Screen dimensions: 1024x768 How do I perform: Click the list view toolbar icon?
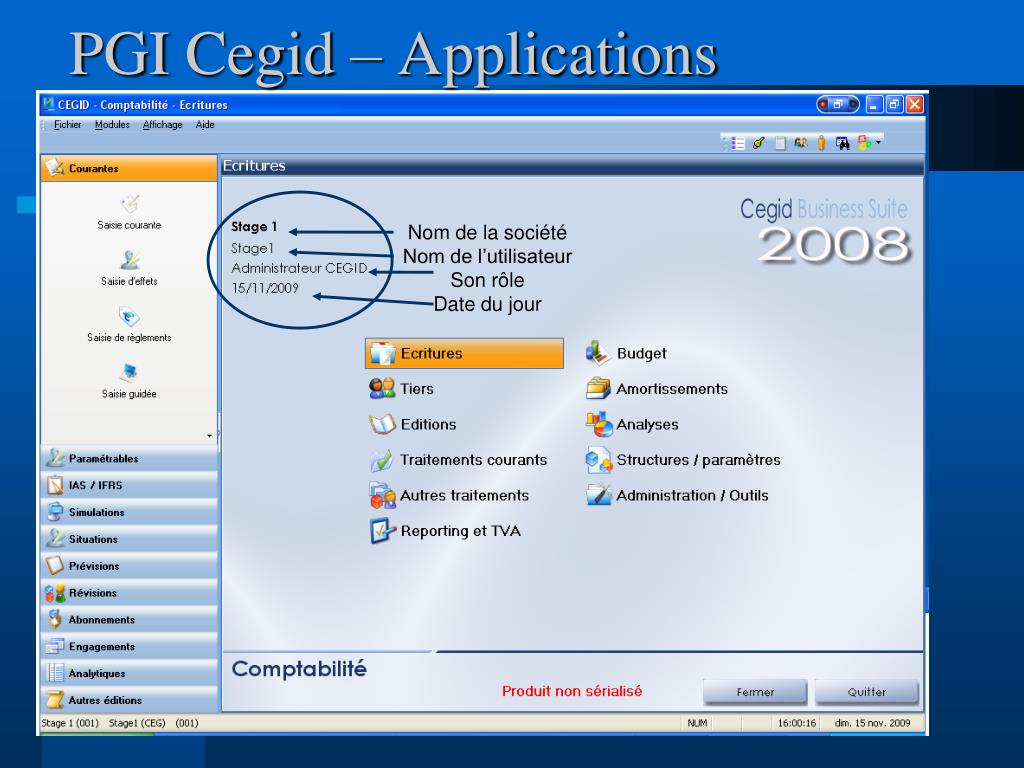coord(739,144)
